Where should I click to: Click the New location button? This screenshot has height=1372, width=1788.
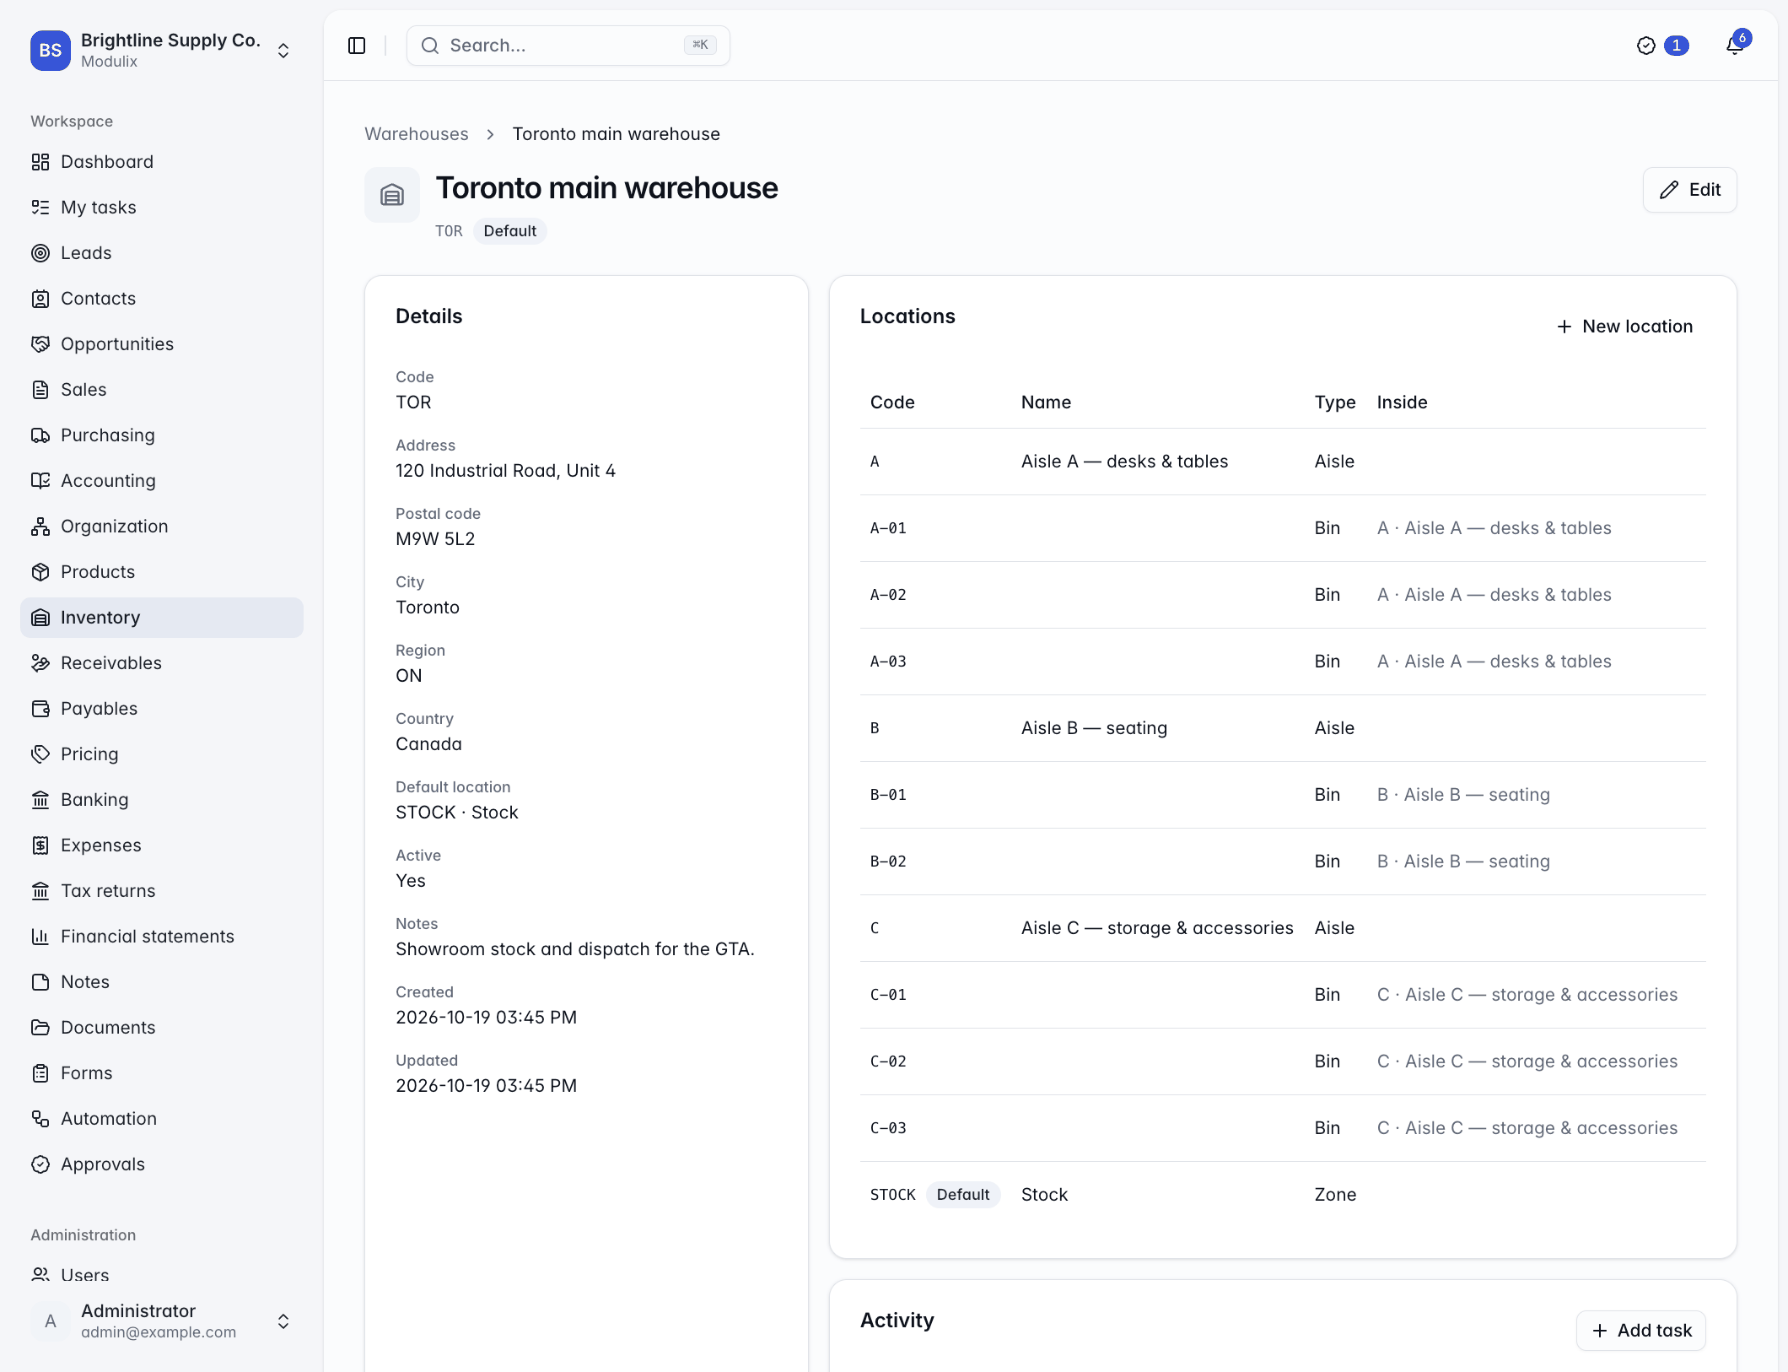1625,326
